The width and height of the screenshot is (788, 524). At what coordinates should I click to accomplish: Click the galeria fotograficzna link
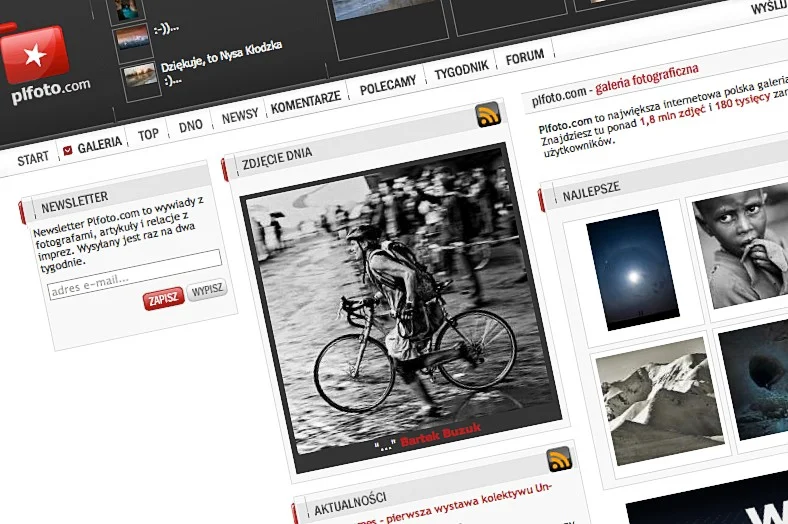point(647,79)
